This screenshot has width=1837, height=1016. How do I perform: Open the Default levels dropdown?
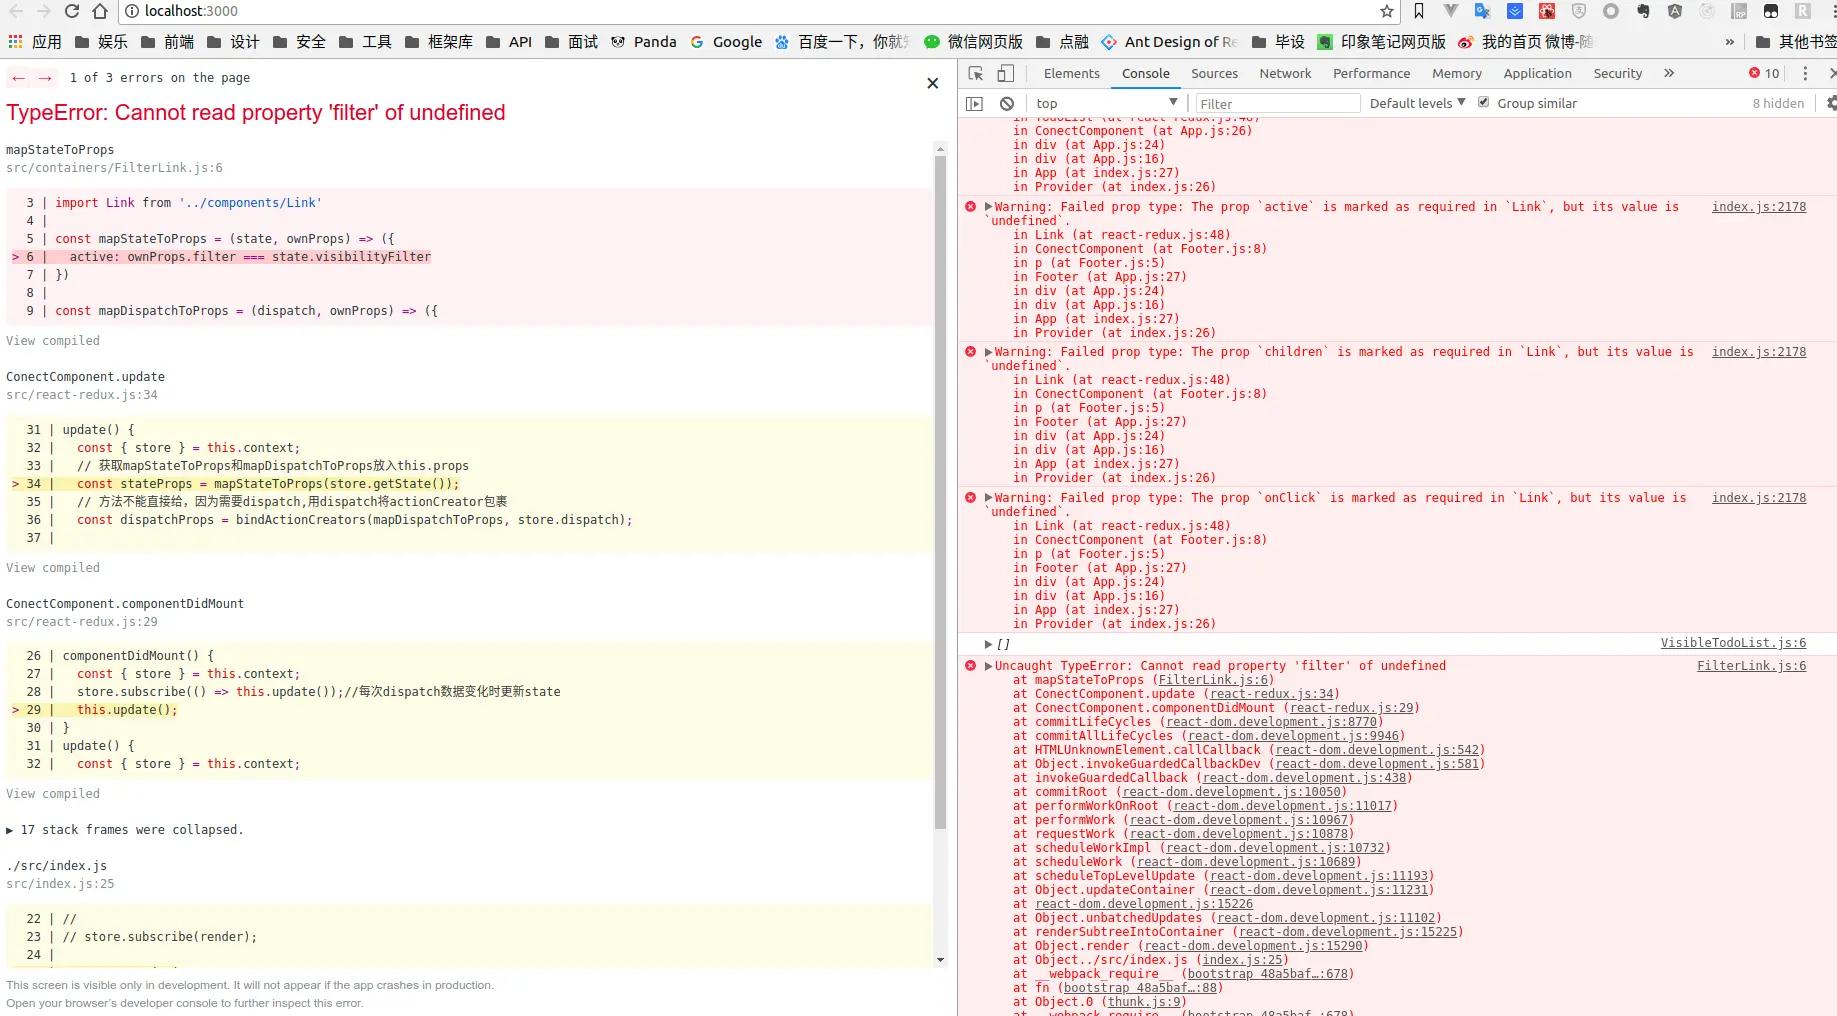[1417, 103]
